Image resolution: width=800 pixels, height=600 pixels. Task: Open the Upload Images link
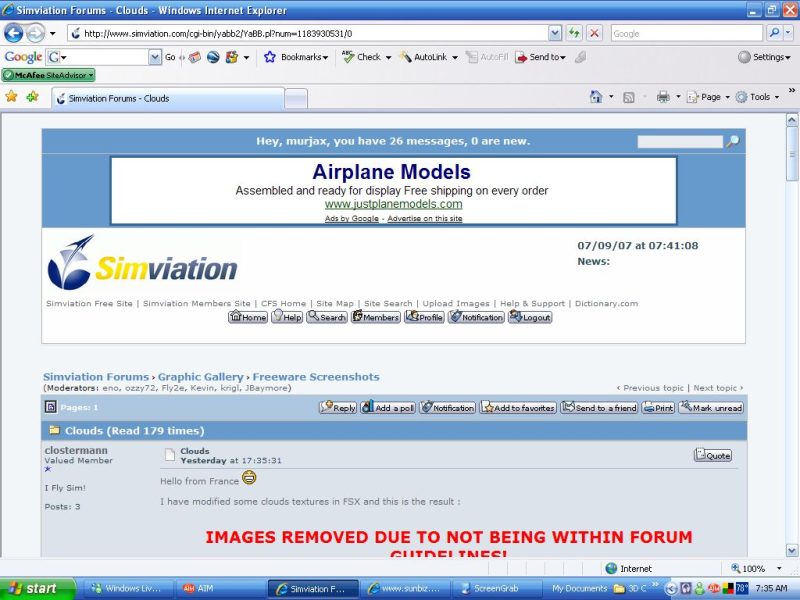456,304
